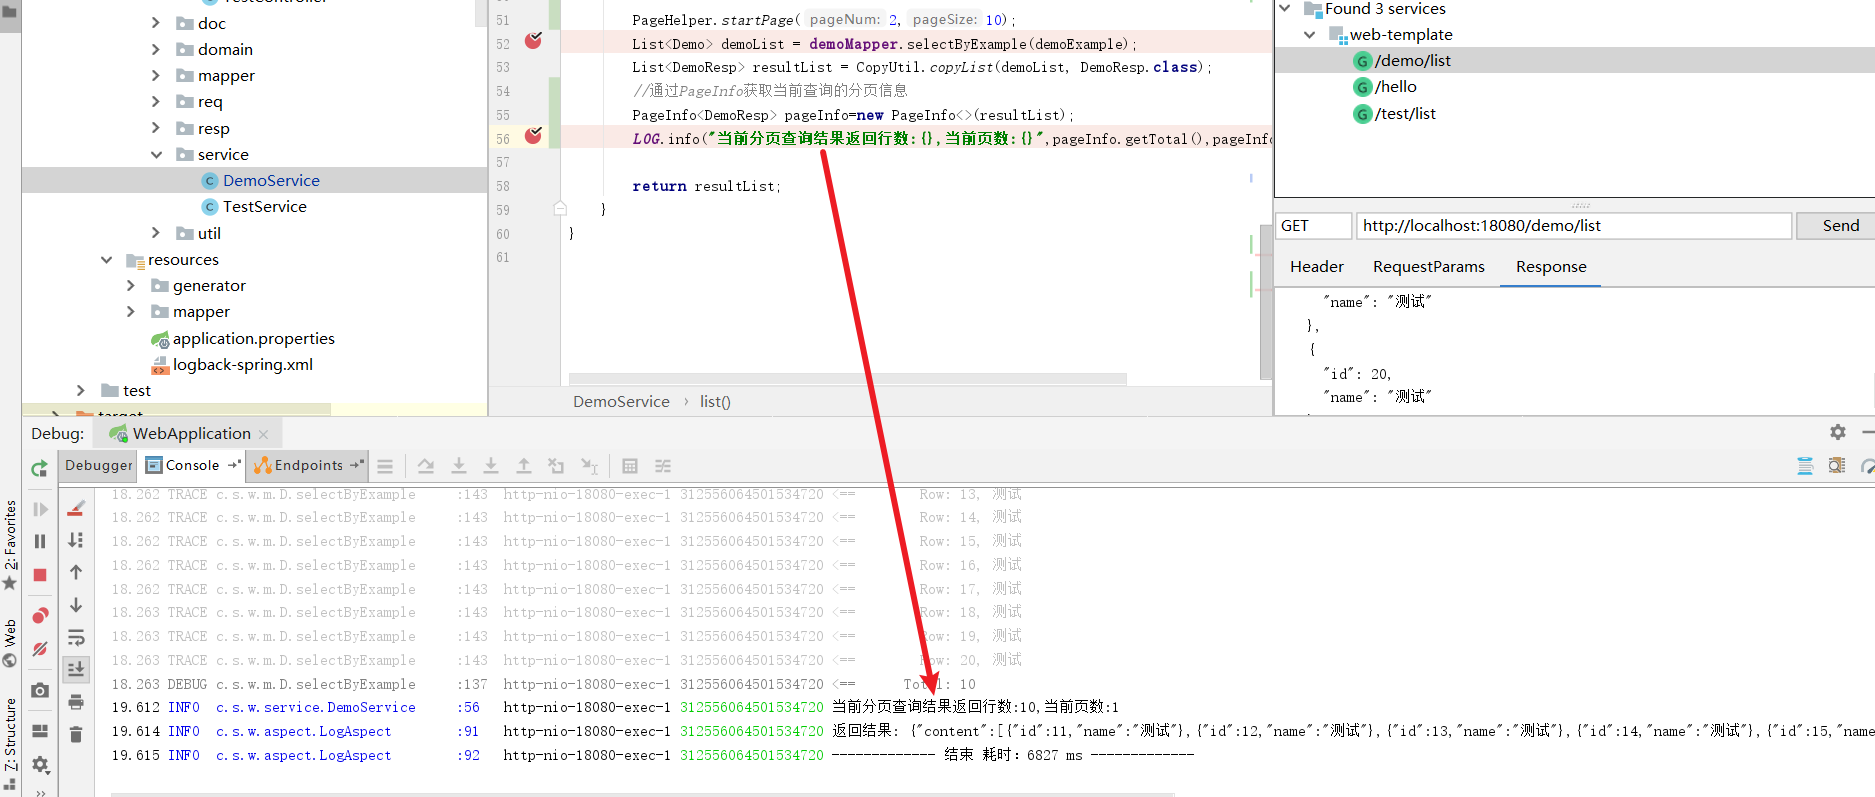Screen dimensions: 1875x797
Task: Open the Debugger tab
Action: point(98,465)
